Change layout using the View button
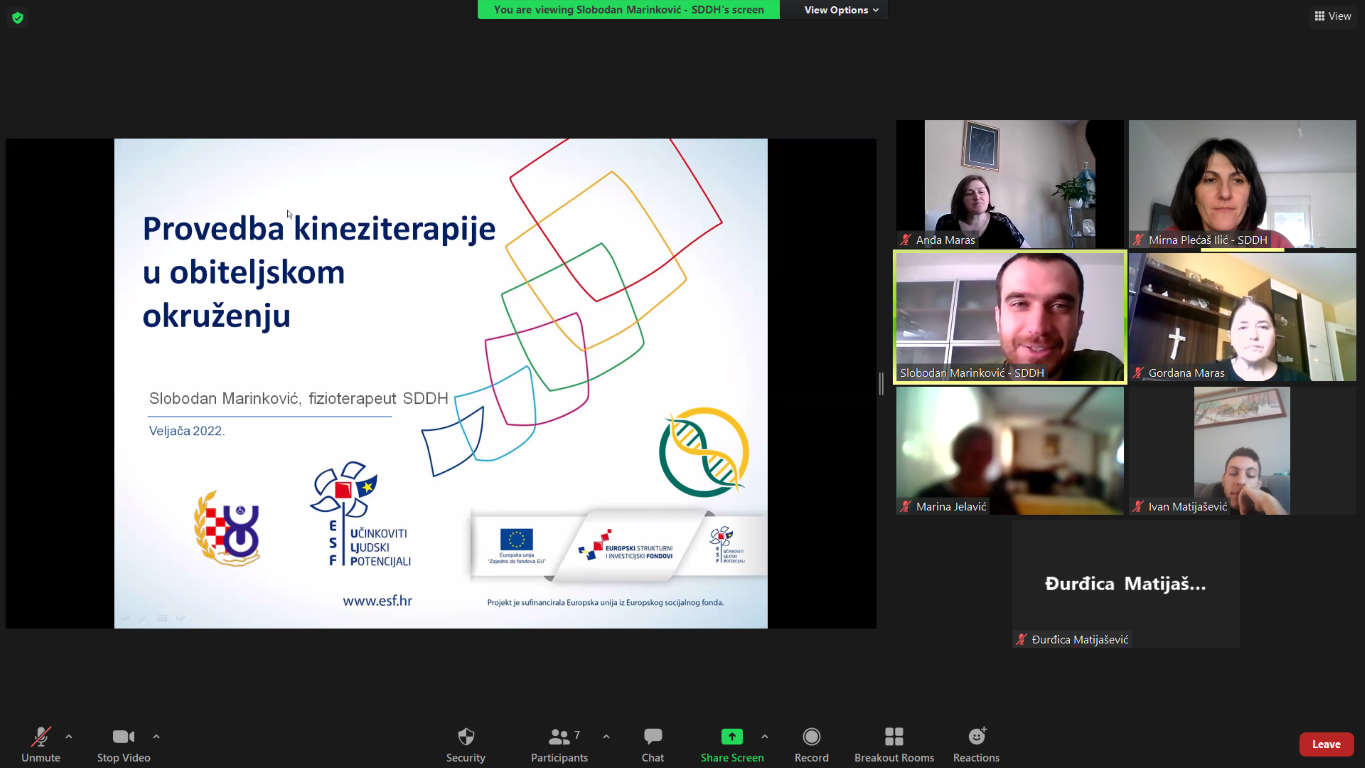Screen dimensions: 1365x768 click(1333, 16)
